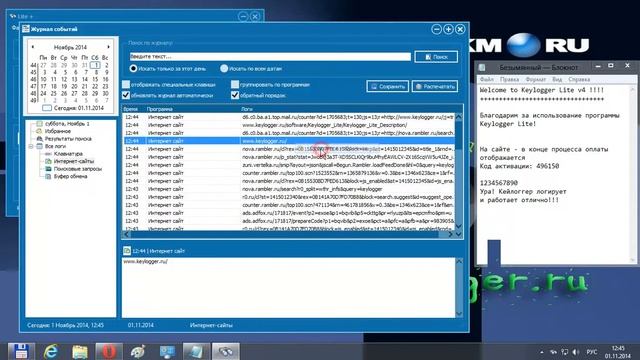
Task: Click the Клавиатура keyboard icon
Action: click(48, 154)
